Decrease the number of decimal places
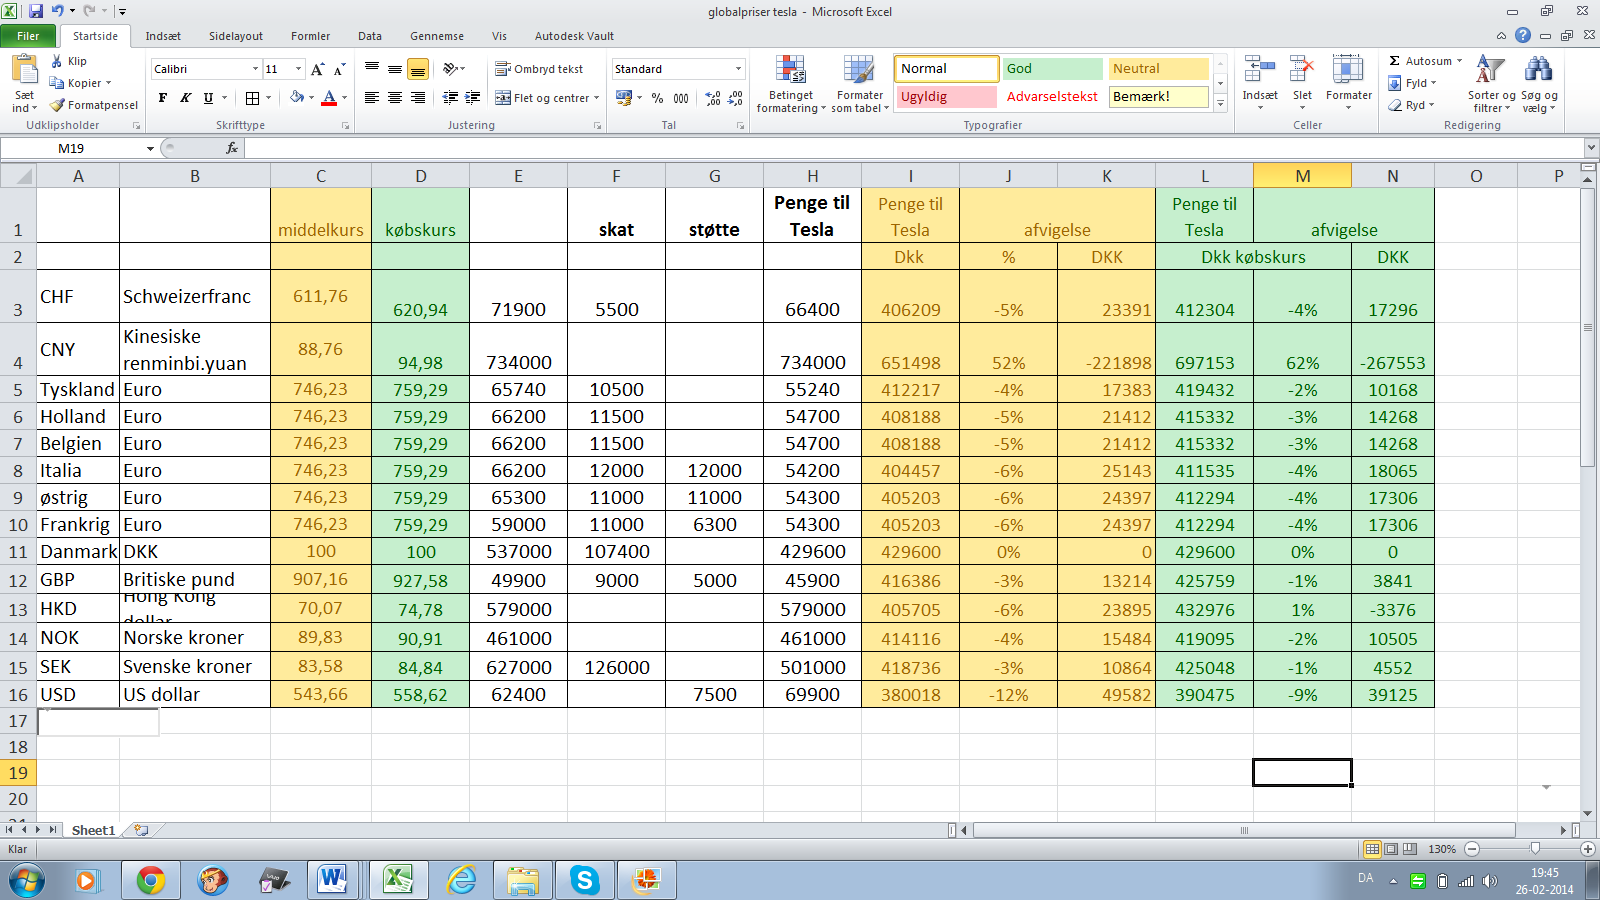Image resolution: width=1600 pixels, height=900 pixels. coord(736,98)
